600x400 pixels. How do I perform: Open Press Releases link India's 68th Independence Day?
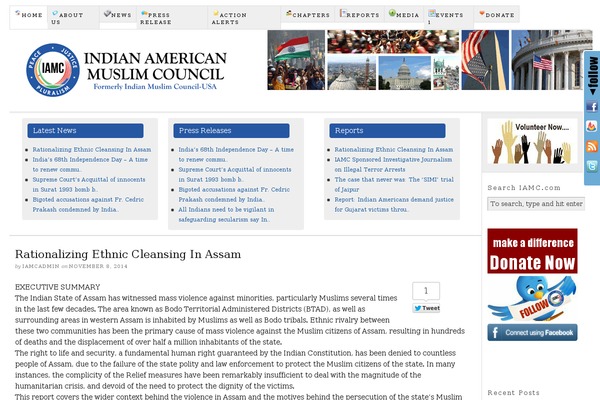(x=236, y=155)
